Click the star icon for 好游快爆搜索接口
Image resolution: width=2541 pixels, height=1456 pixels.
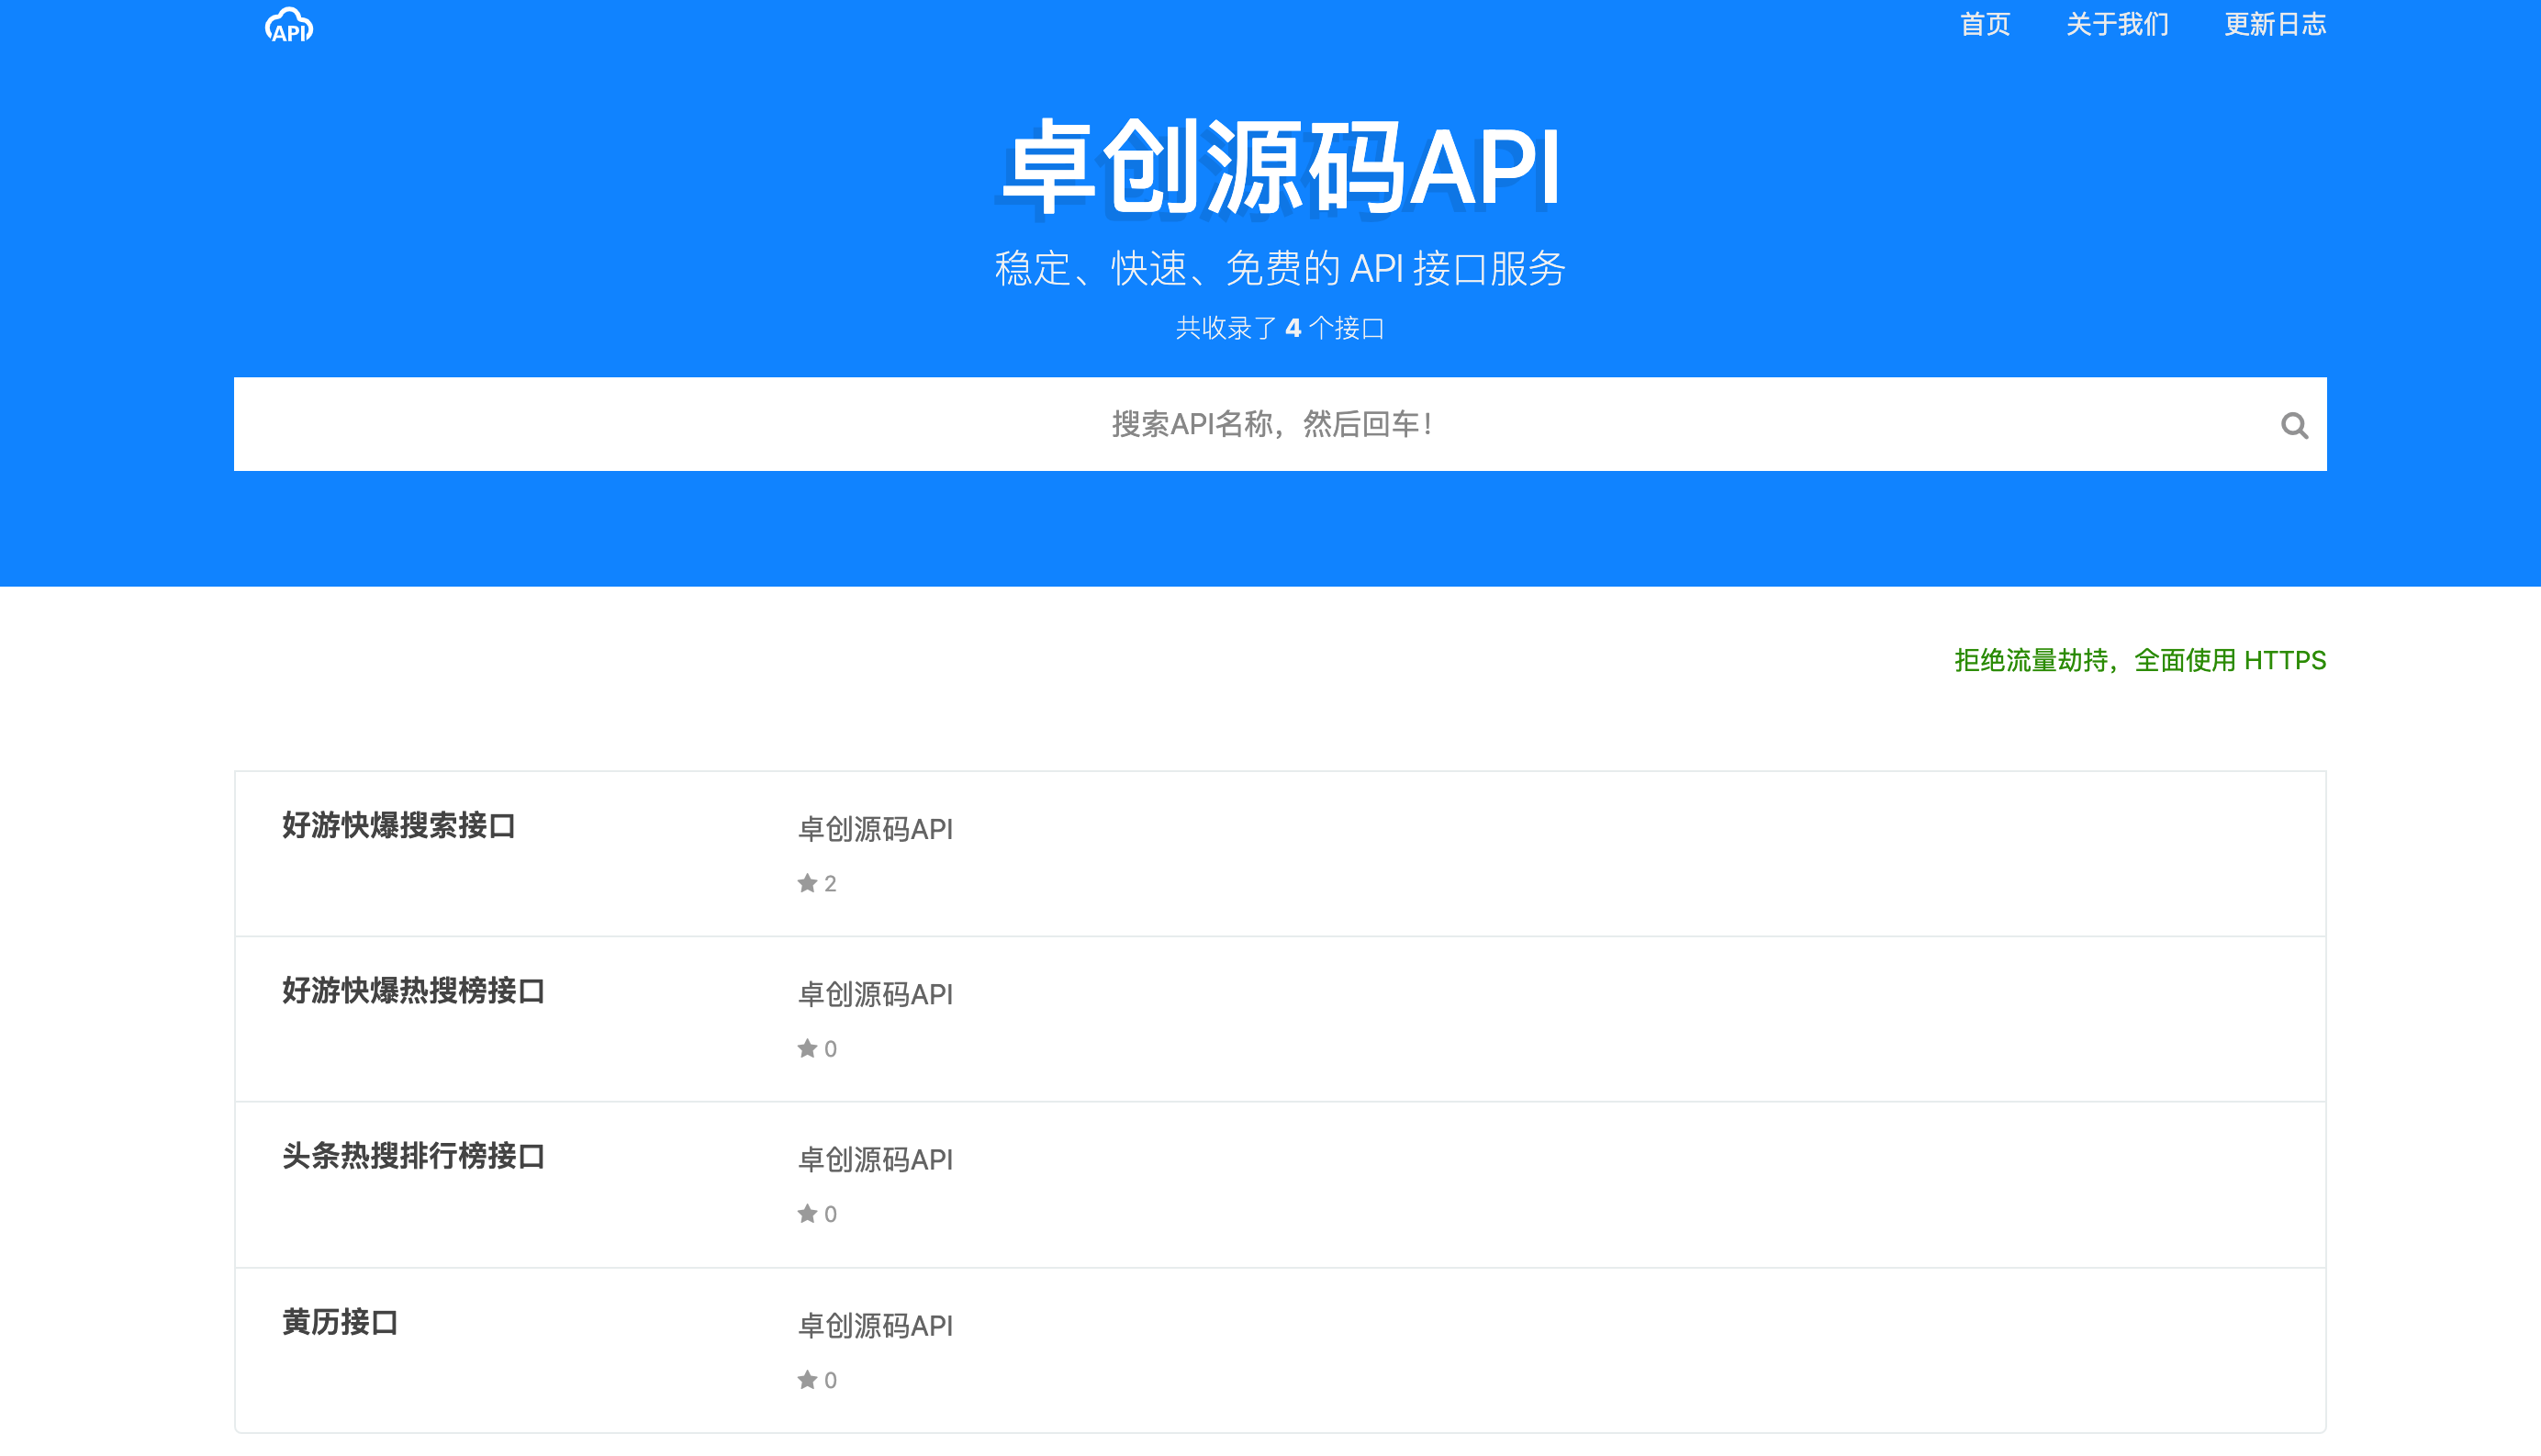point(807,883)
